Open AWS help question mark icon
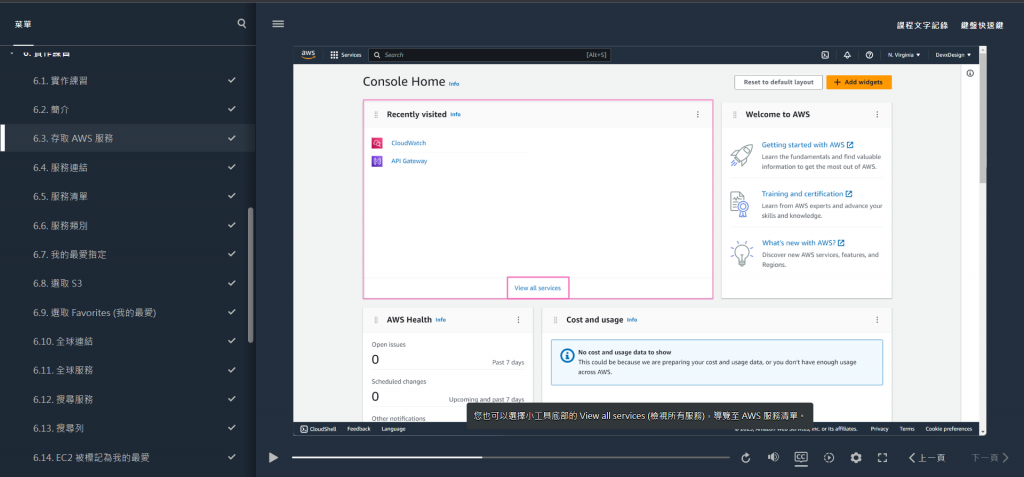The width and height of the screenshot is (1024, 477). point(869,55)
